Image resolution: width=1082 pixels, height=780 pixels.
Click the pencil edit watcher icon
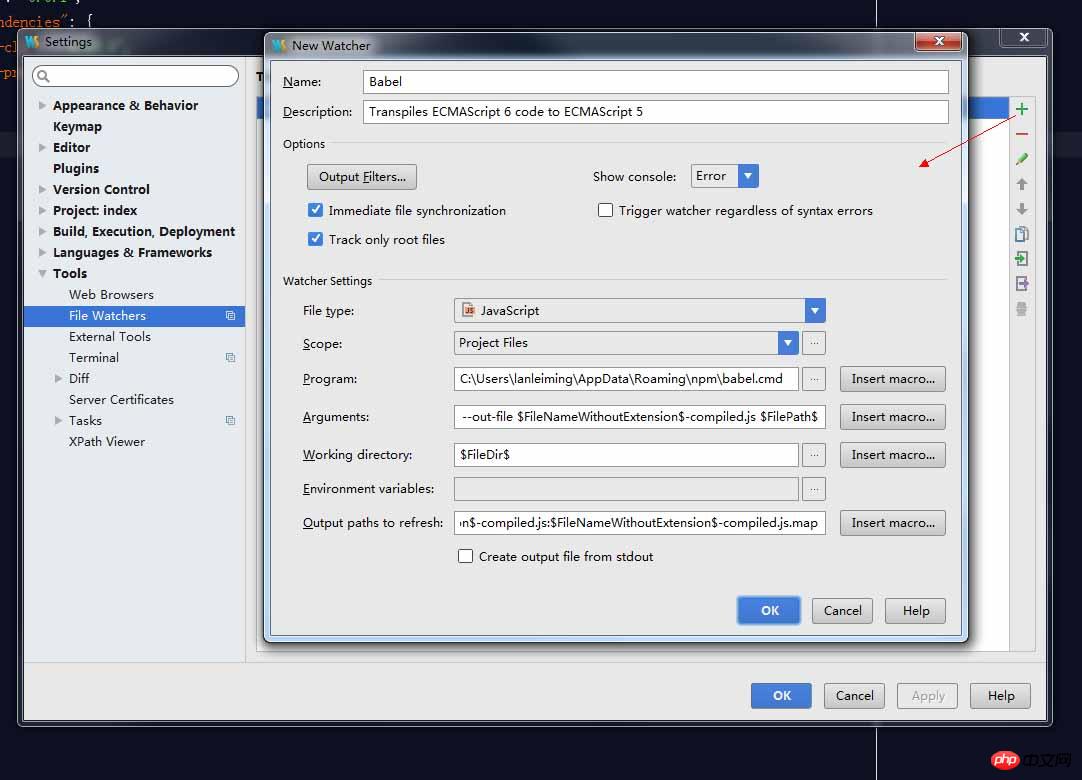point(1022,159)
